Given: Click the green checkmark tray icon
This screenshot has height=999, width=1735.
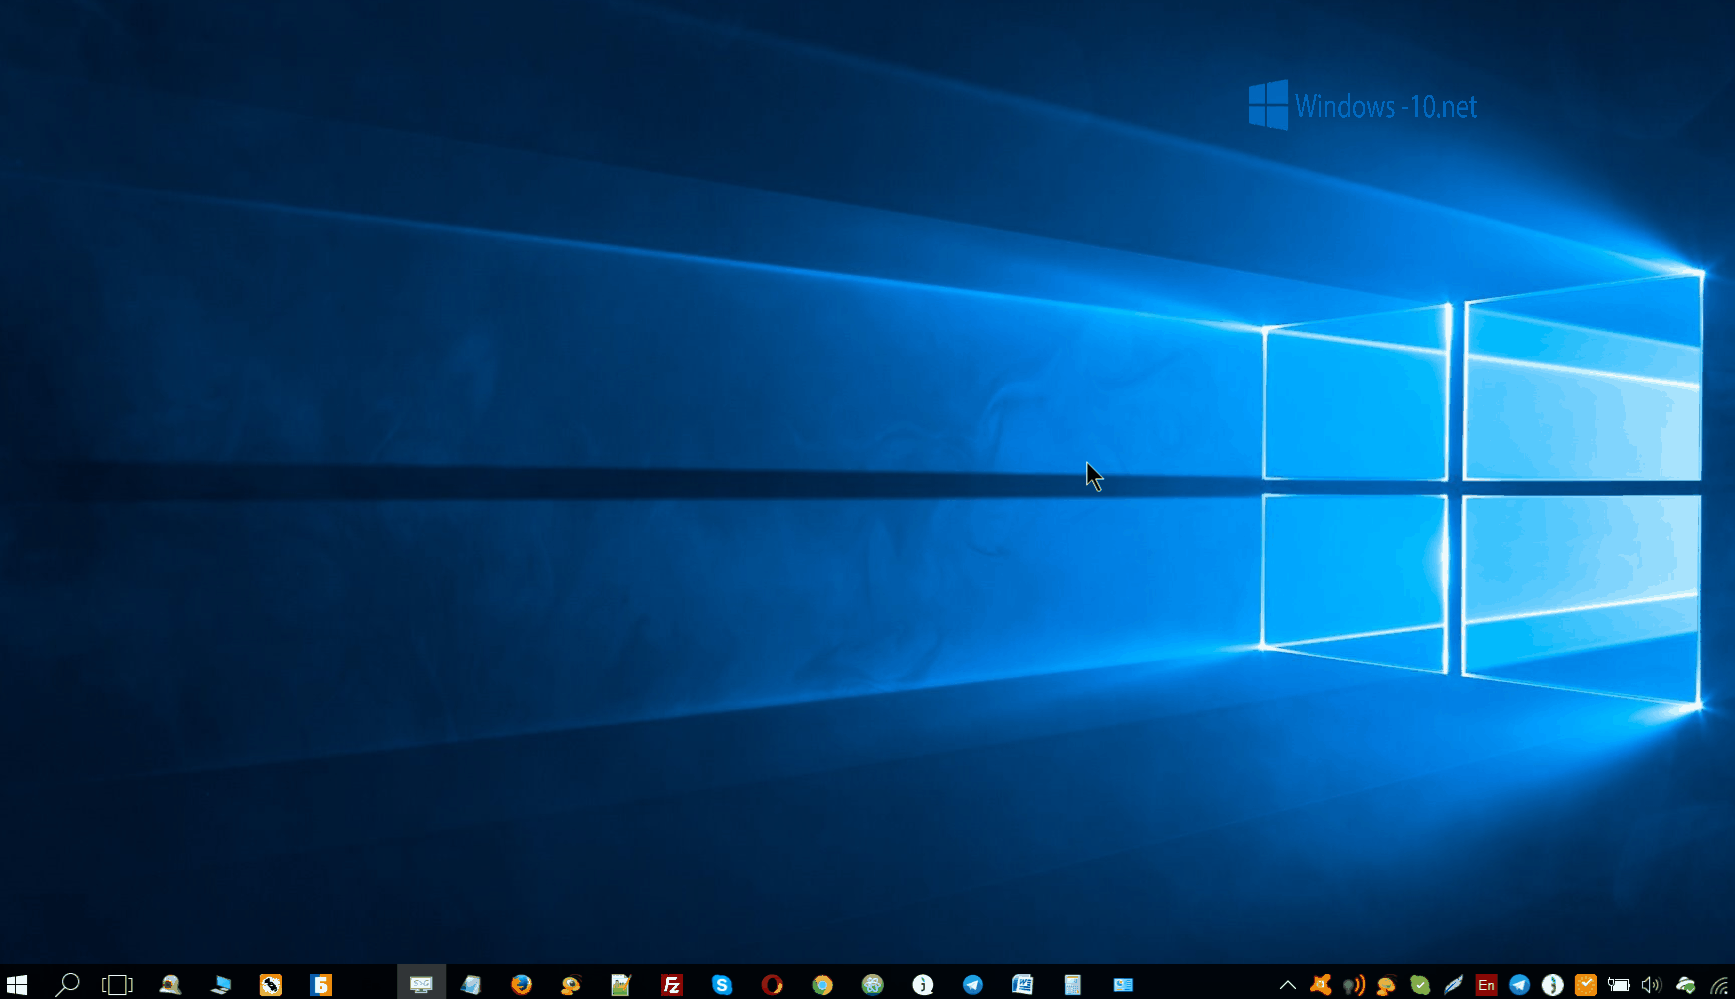Looking at the screenshot, I should (1420, 985).
